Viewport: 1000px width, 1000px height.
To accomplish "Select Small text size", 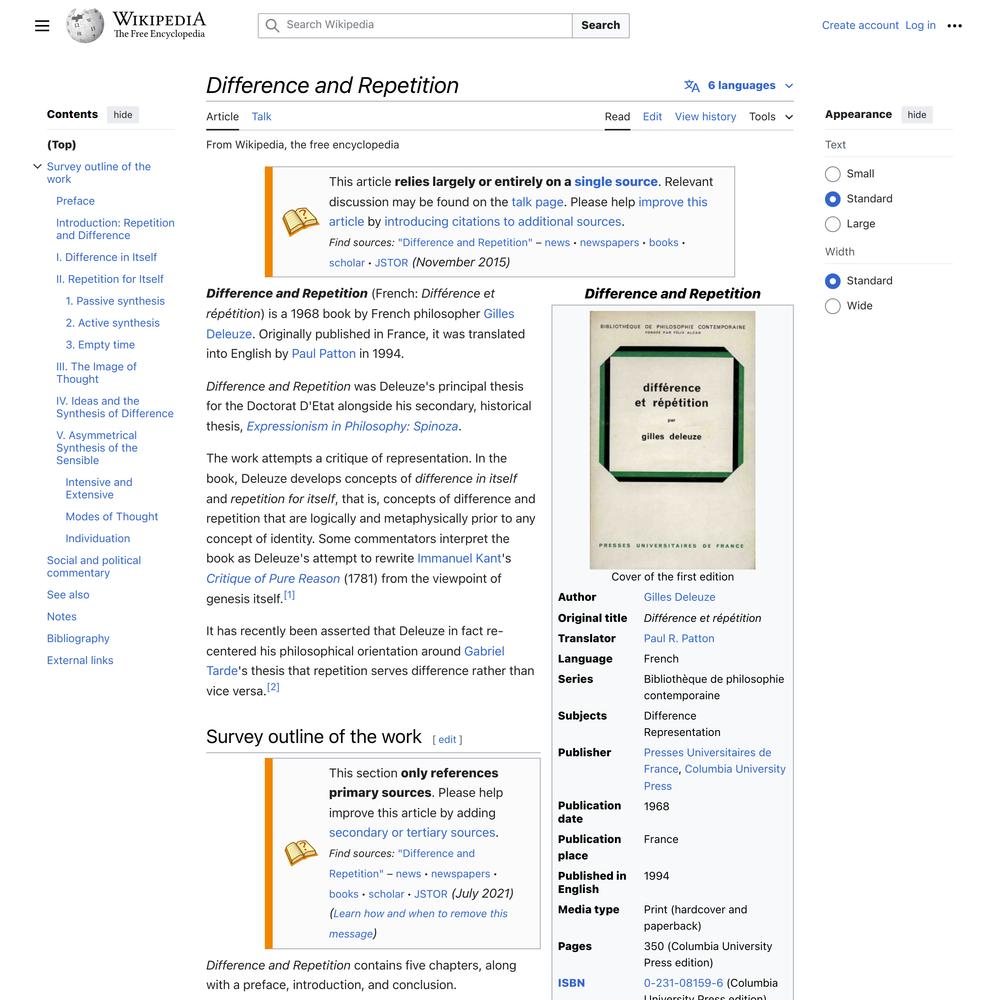I will tap(832, 173).
